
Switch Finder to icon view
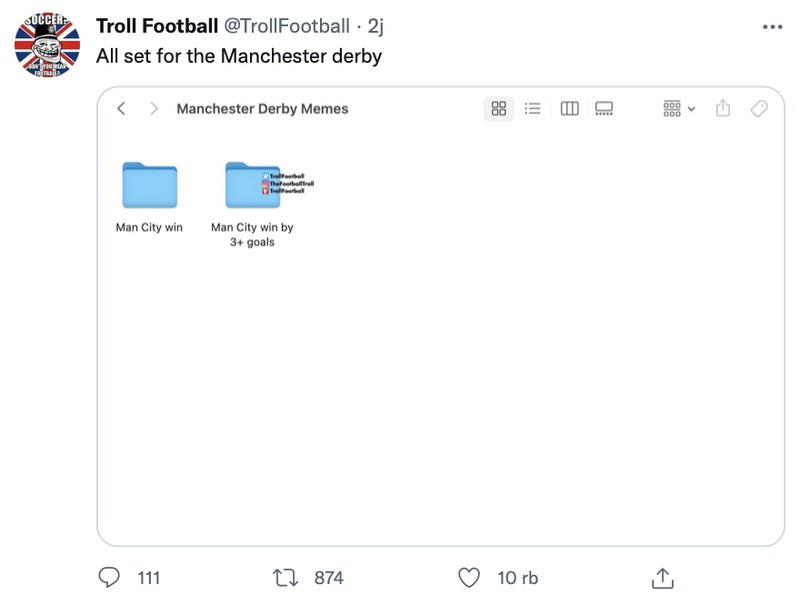click(499, 108)
